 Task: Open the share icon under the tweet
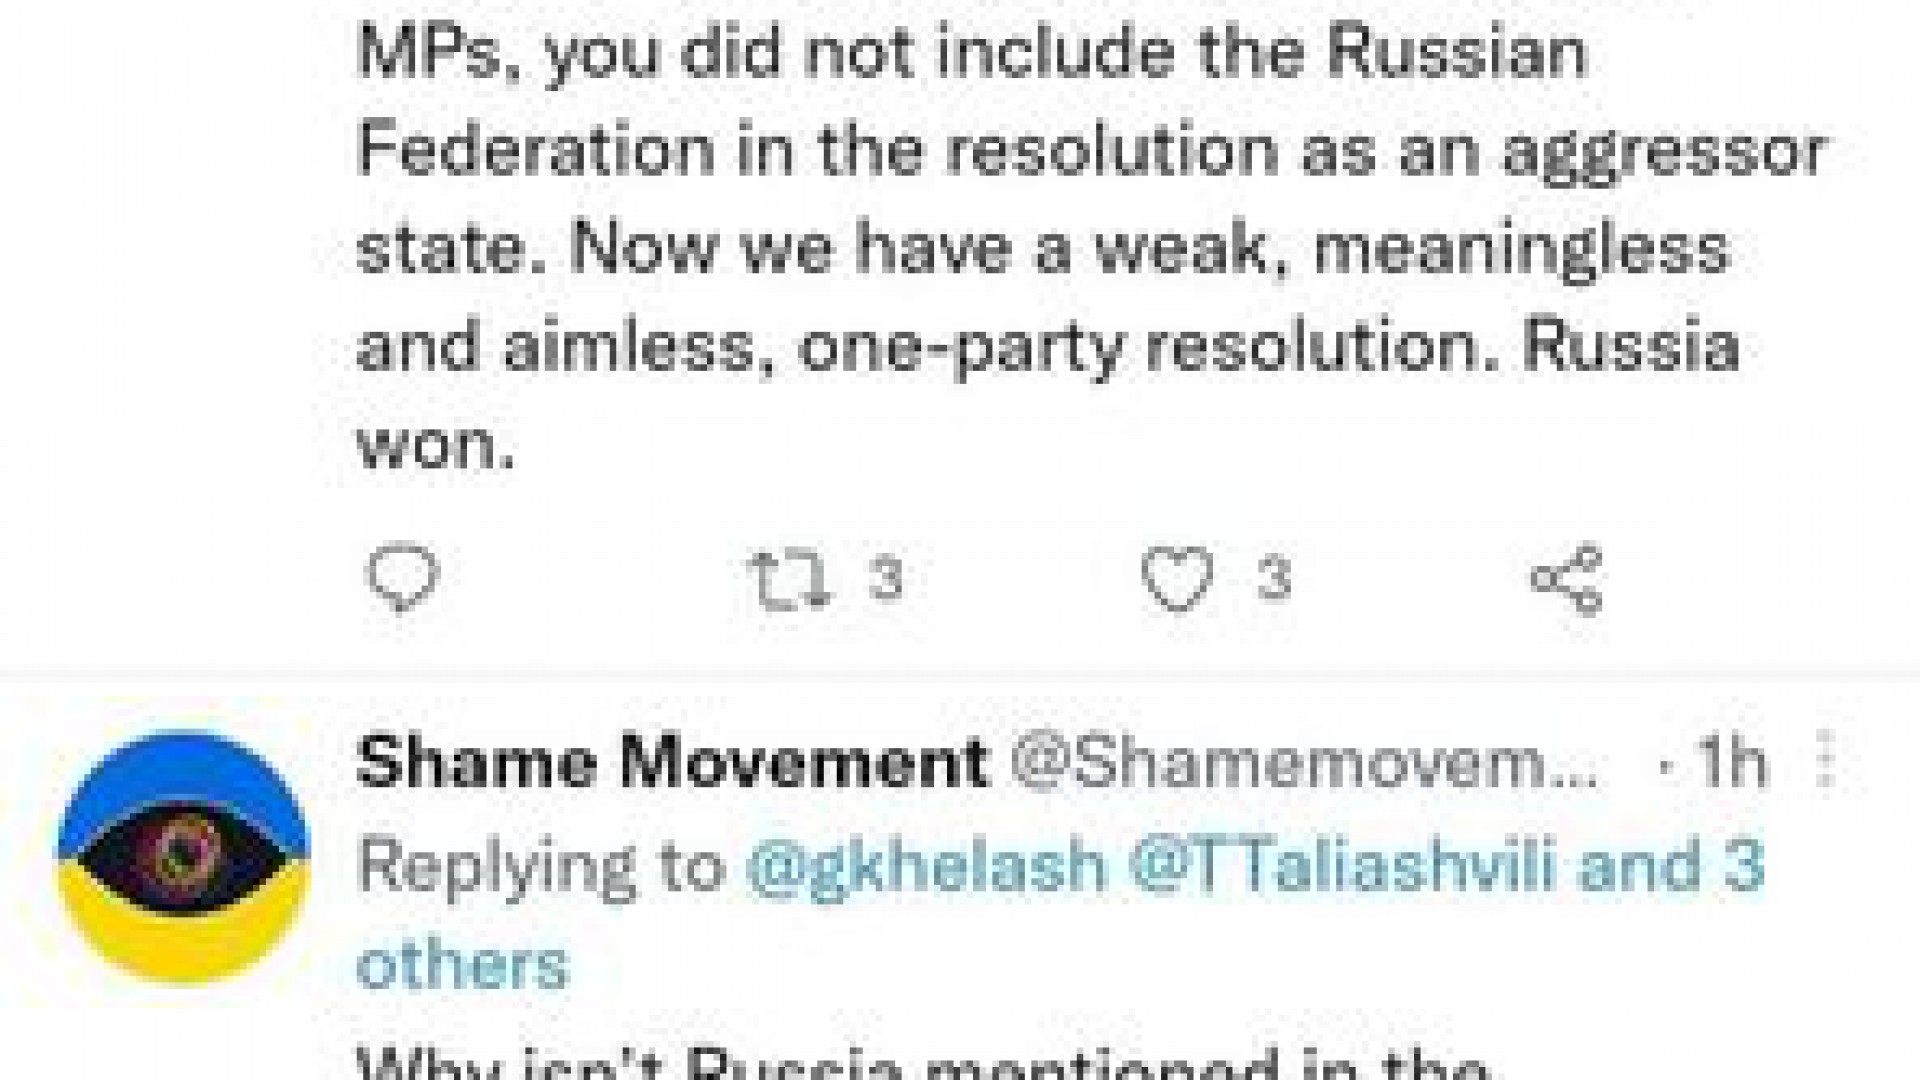pos(1566,578)
